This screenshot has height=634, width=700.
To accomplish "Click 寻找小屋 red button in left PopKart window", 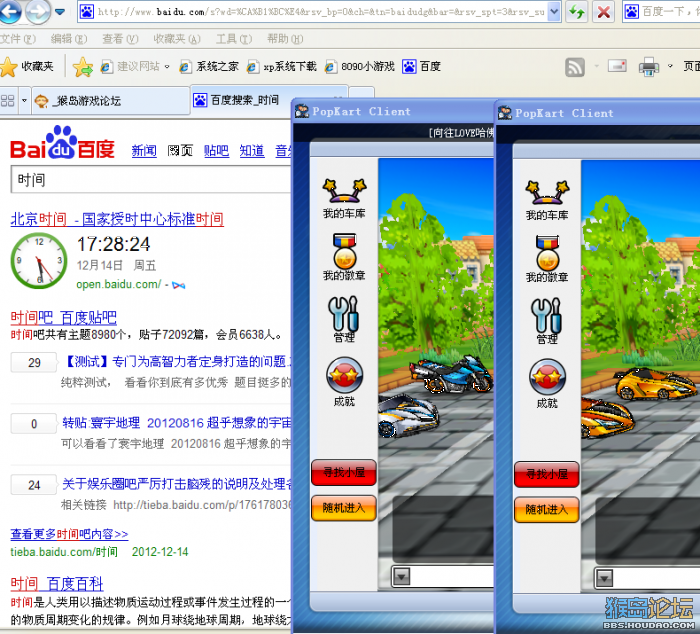I will coord(344,472).
